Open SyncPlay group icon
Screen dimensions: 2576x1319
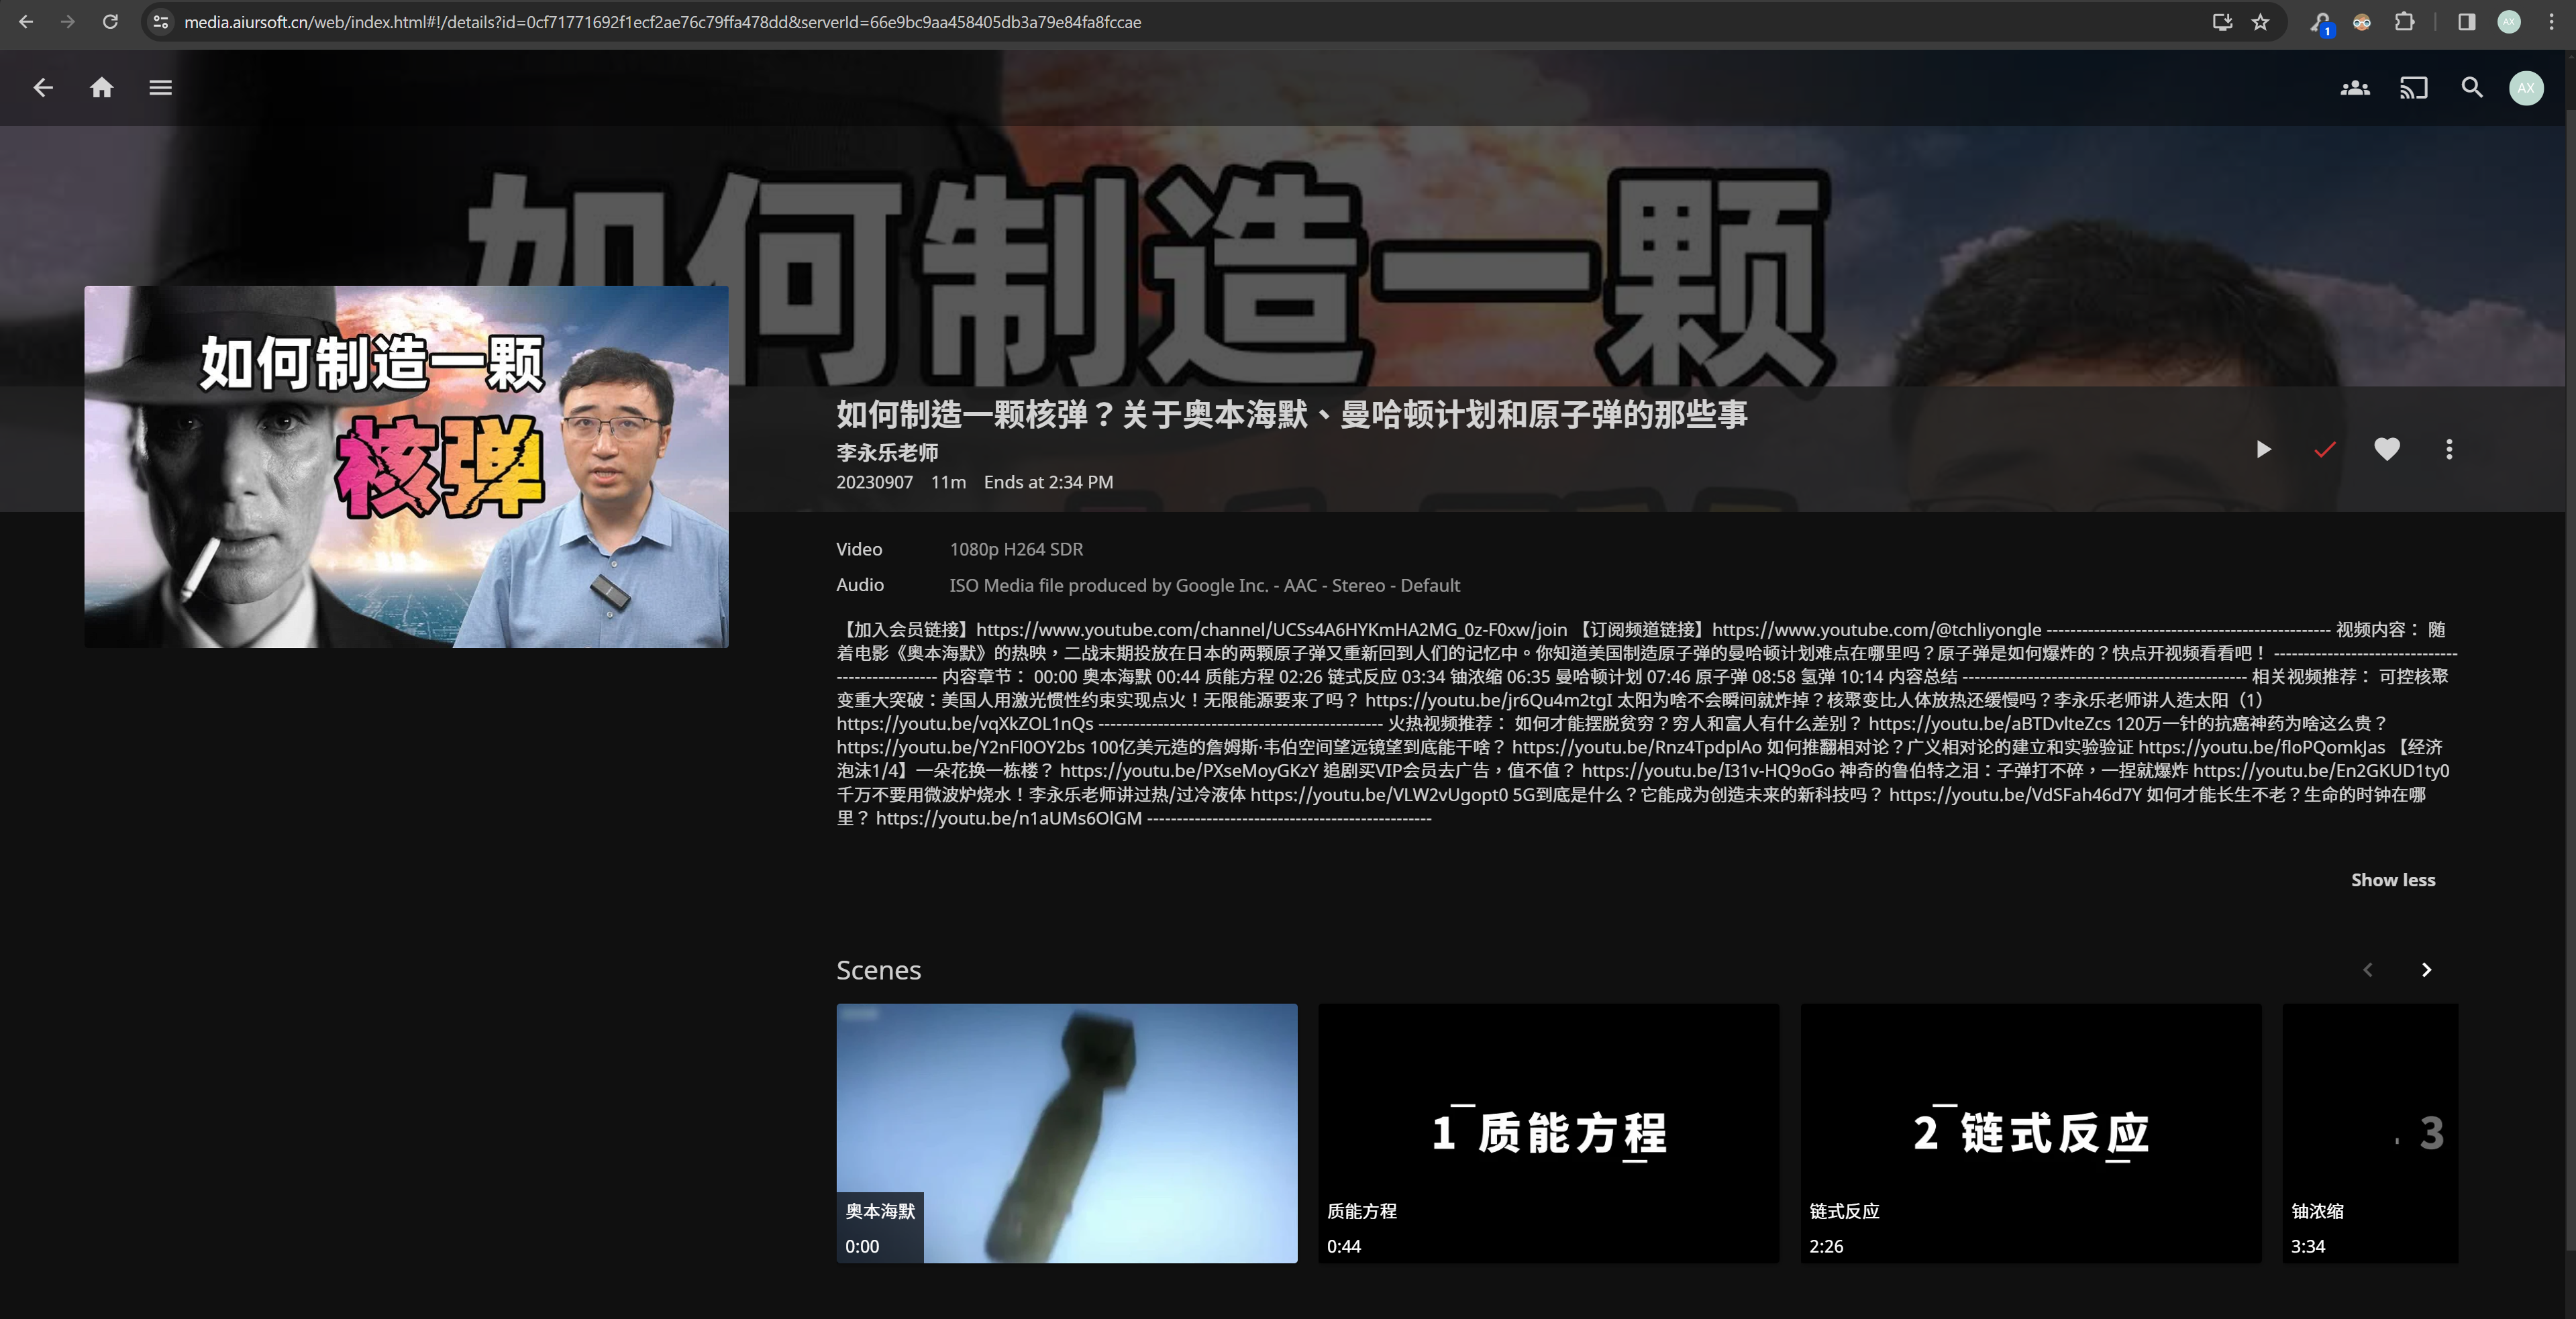point(2355,88)
